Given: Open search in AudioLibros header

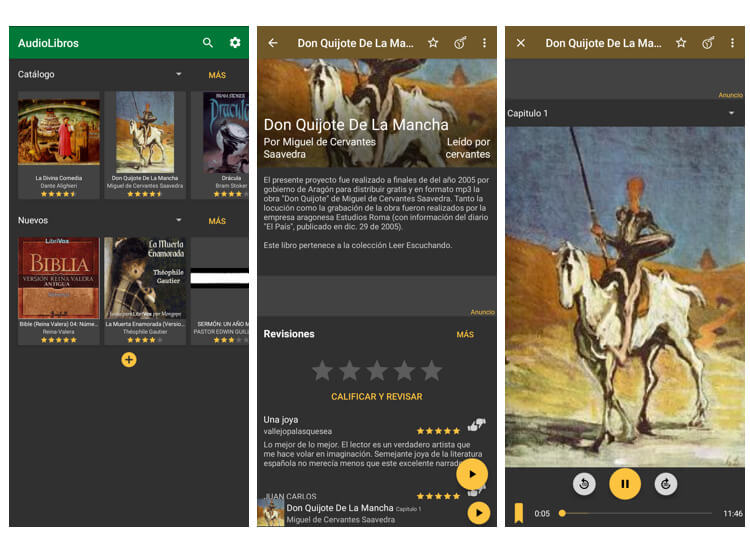Looking at the screenshot, I should [208, 43].
